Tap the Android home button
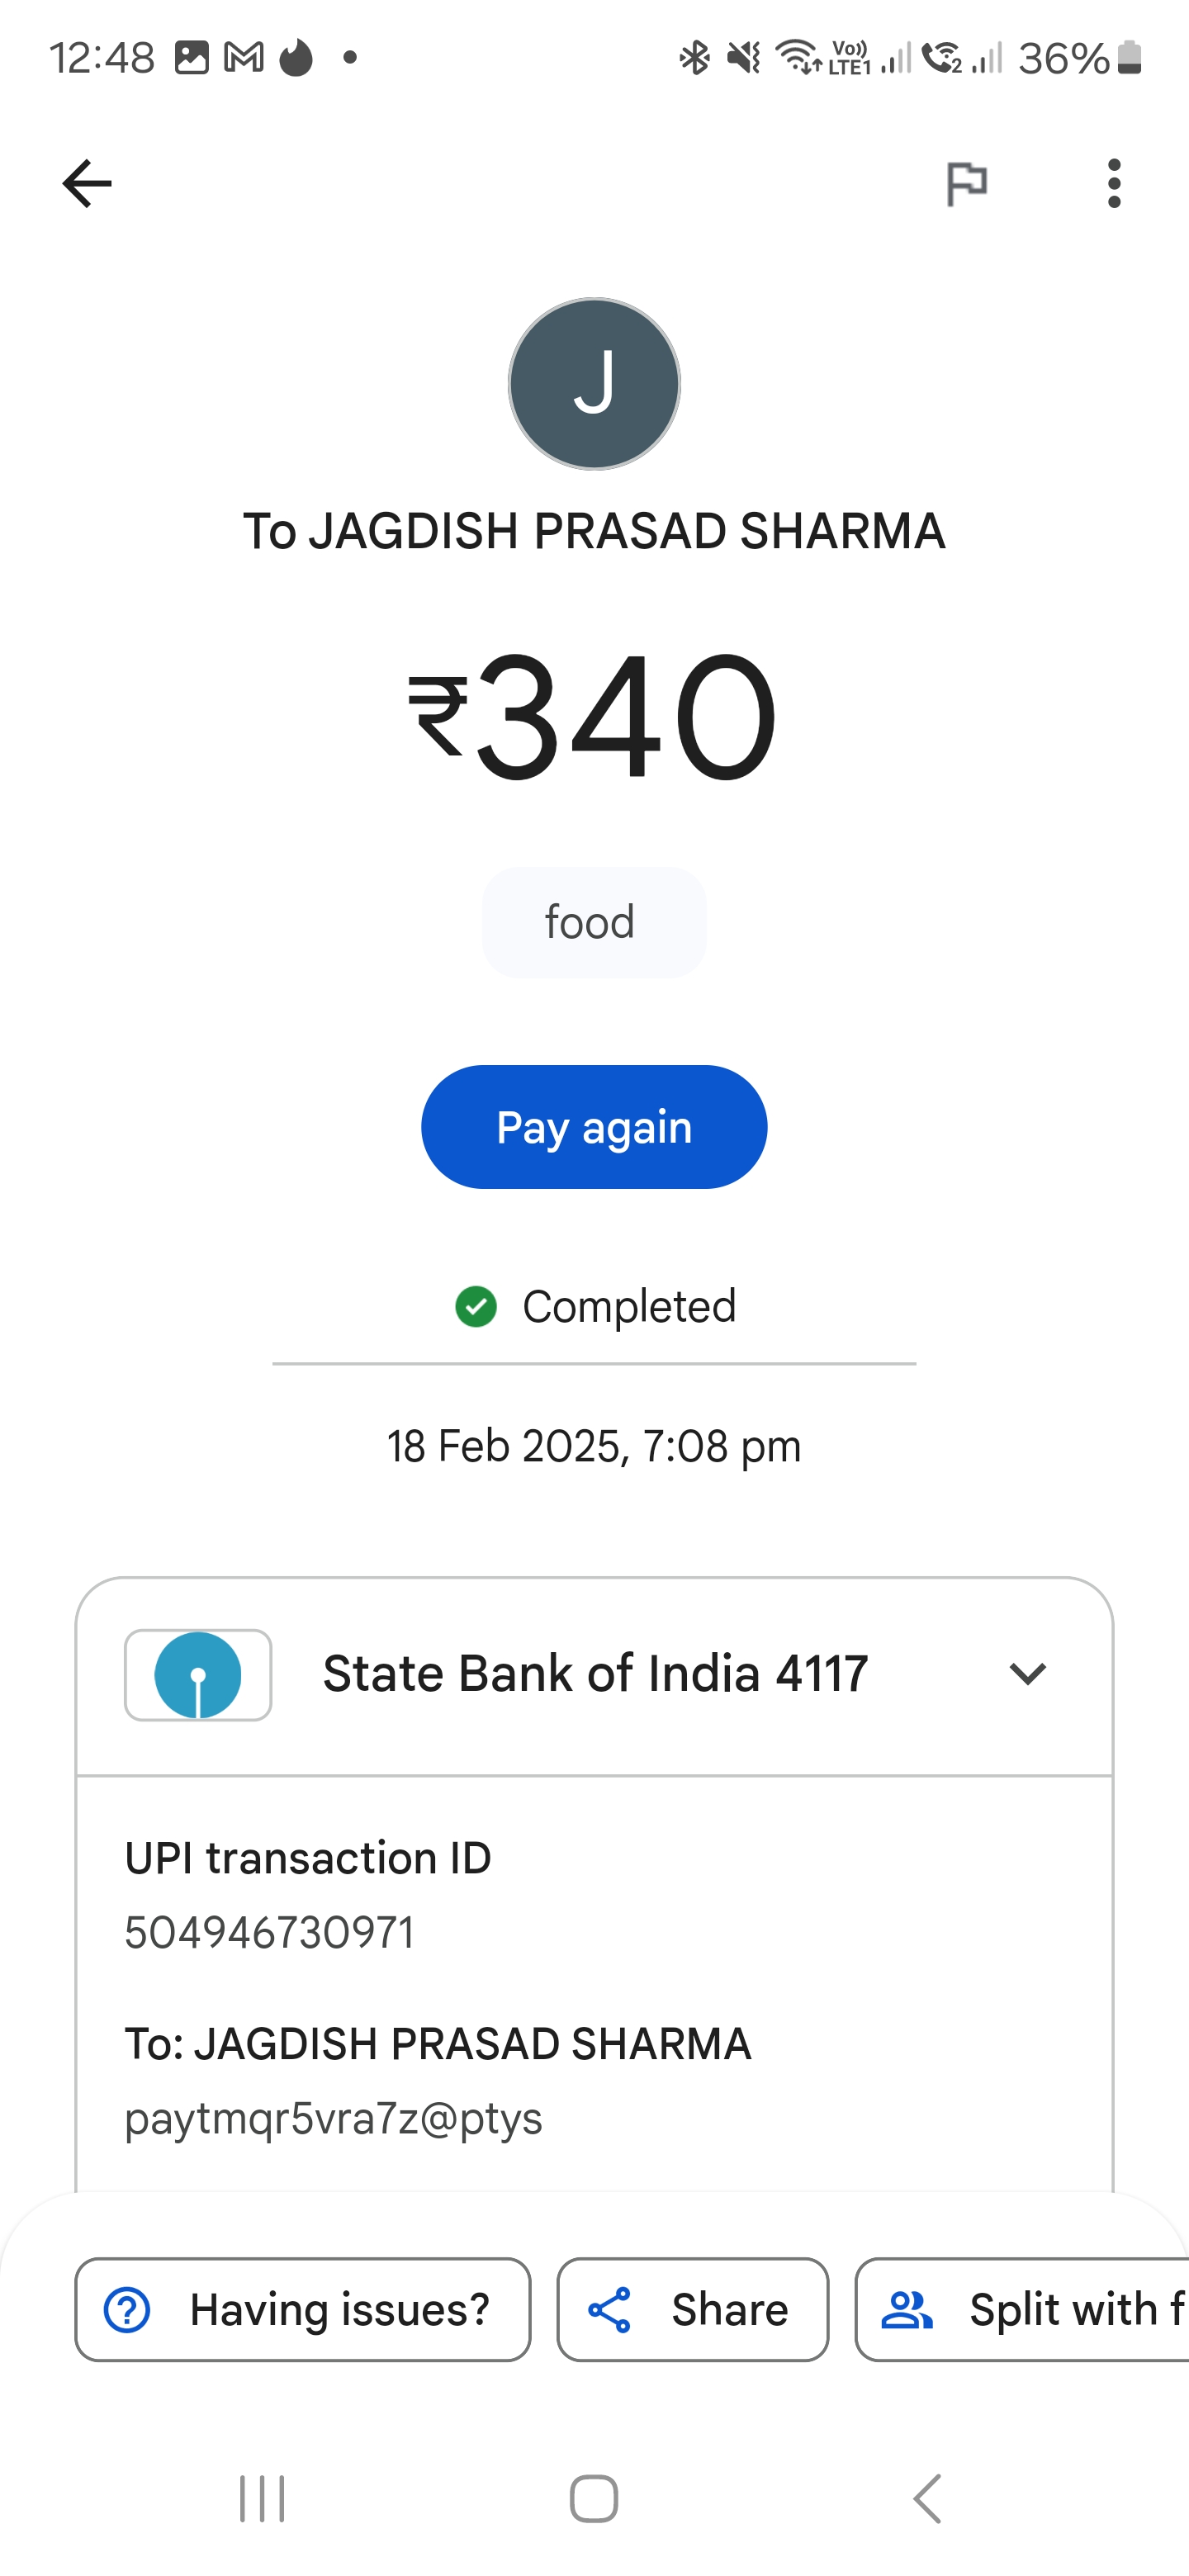 pos(594,2499)
